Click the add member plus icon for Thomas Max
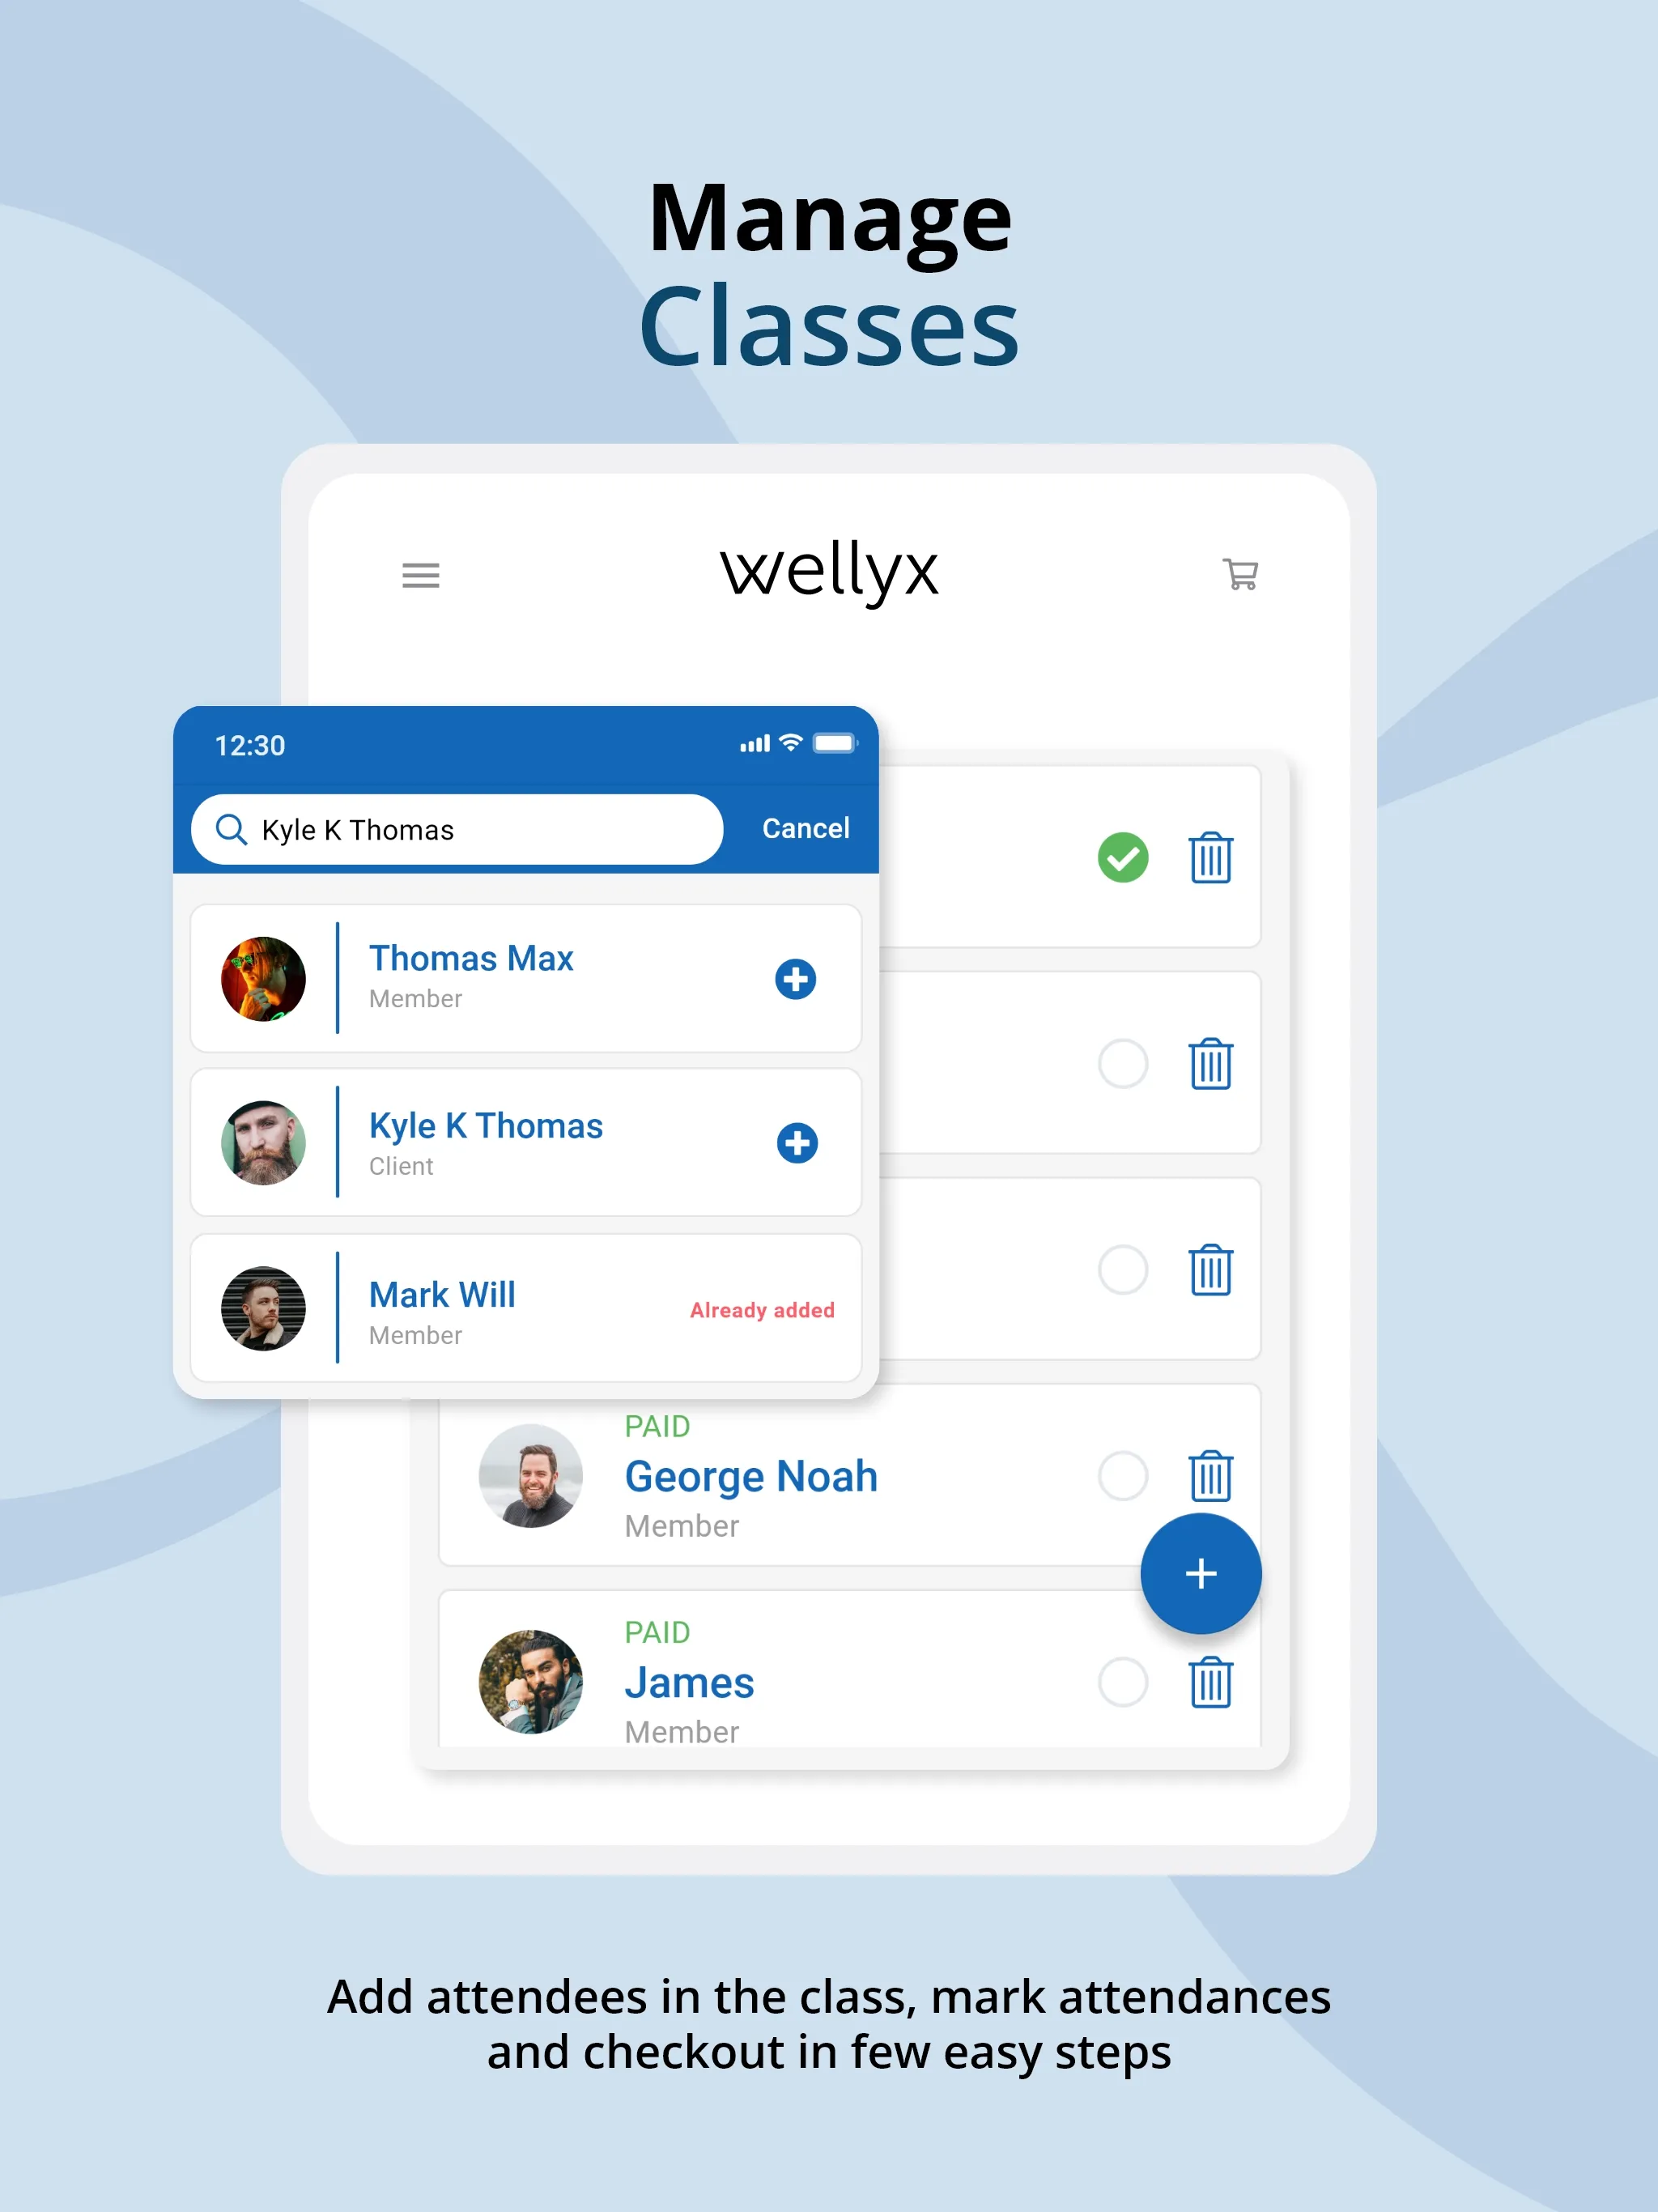1658x2212 pixels. pyautogui.click(x=796, y=979)
